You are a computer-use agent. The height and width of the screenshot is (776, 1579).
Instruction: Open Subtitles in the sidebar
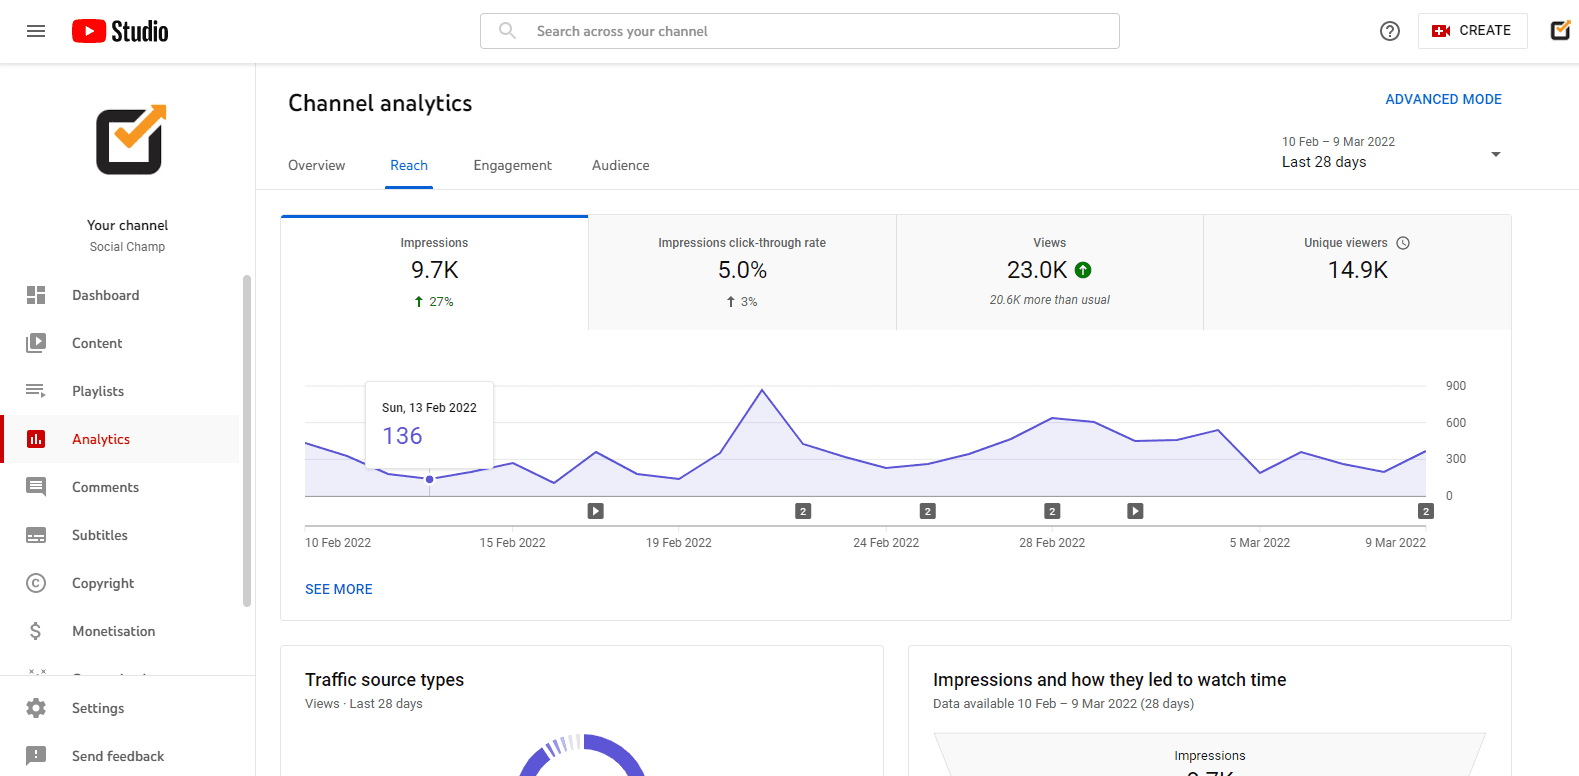[x=100, y=535]
